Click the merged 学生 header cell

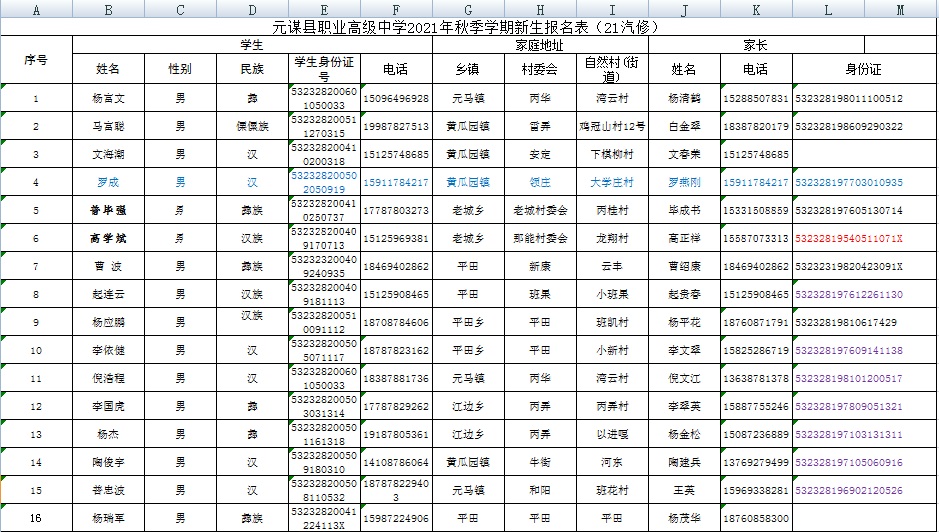[252, 45]
